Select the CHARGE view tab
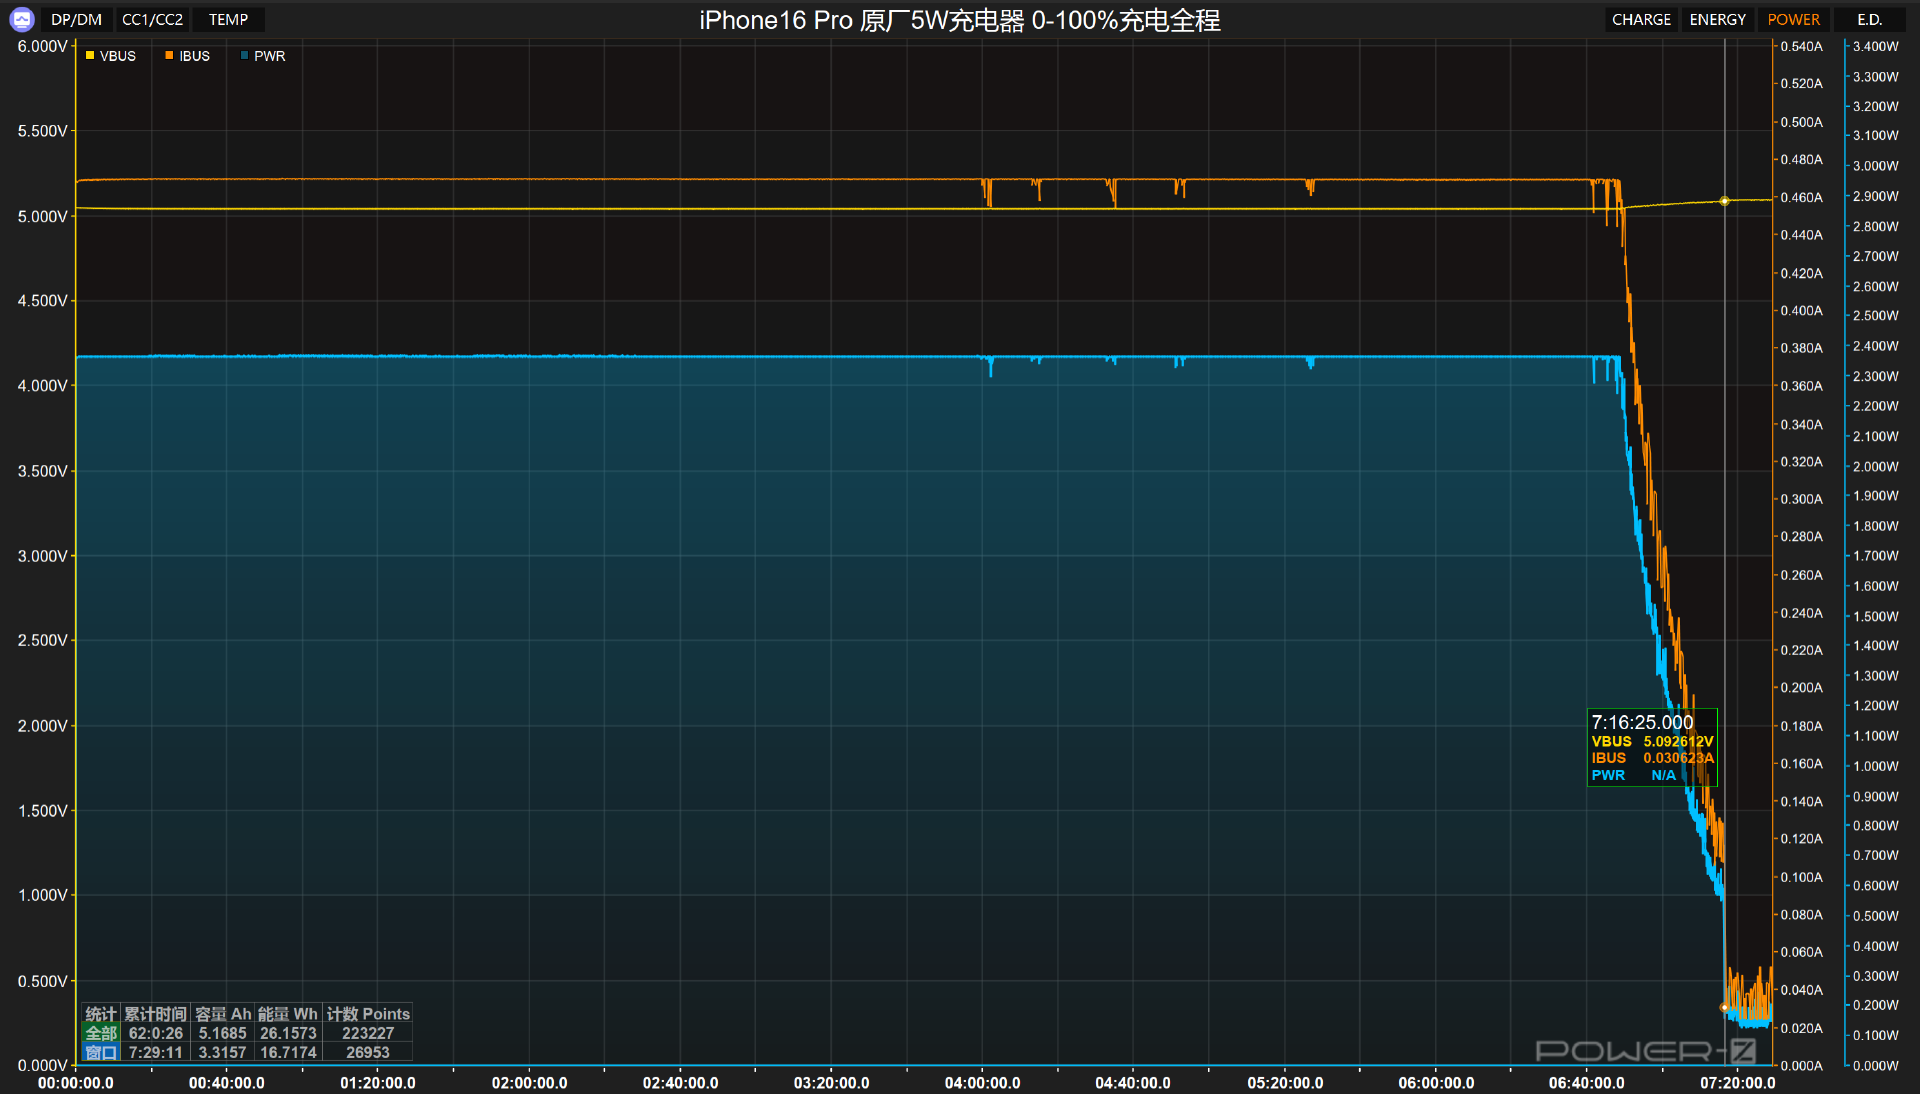The image size is (1920, 1094). tap(1641, 19)
